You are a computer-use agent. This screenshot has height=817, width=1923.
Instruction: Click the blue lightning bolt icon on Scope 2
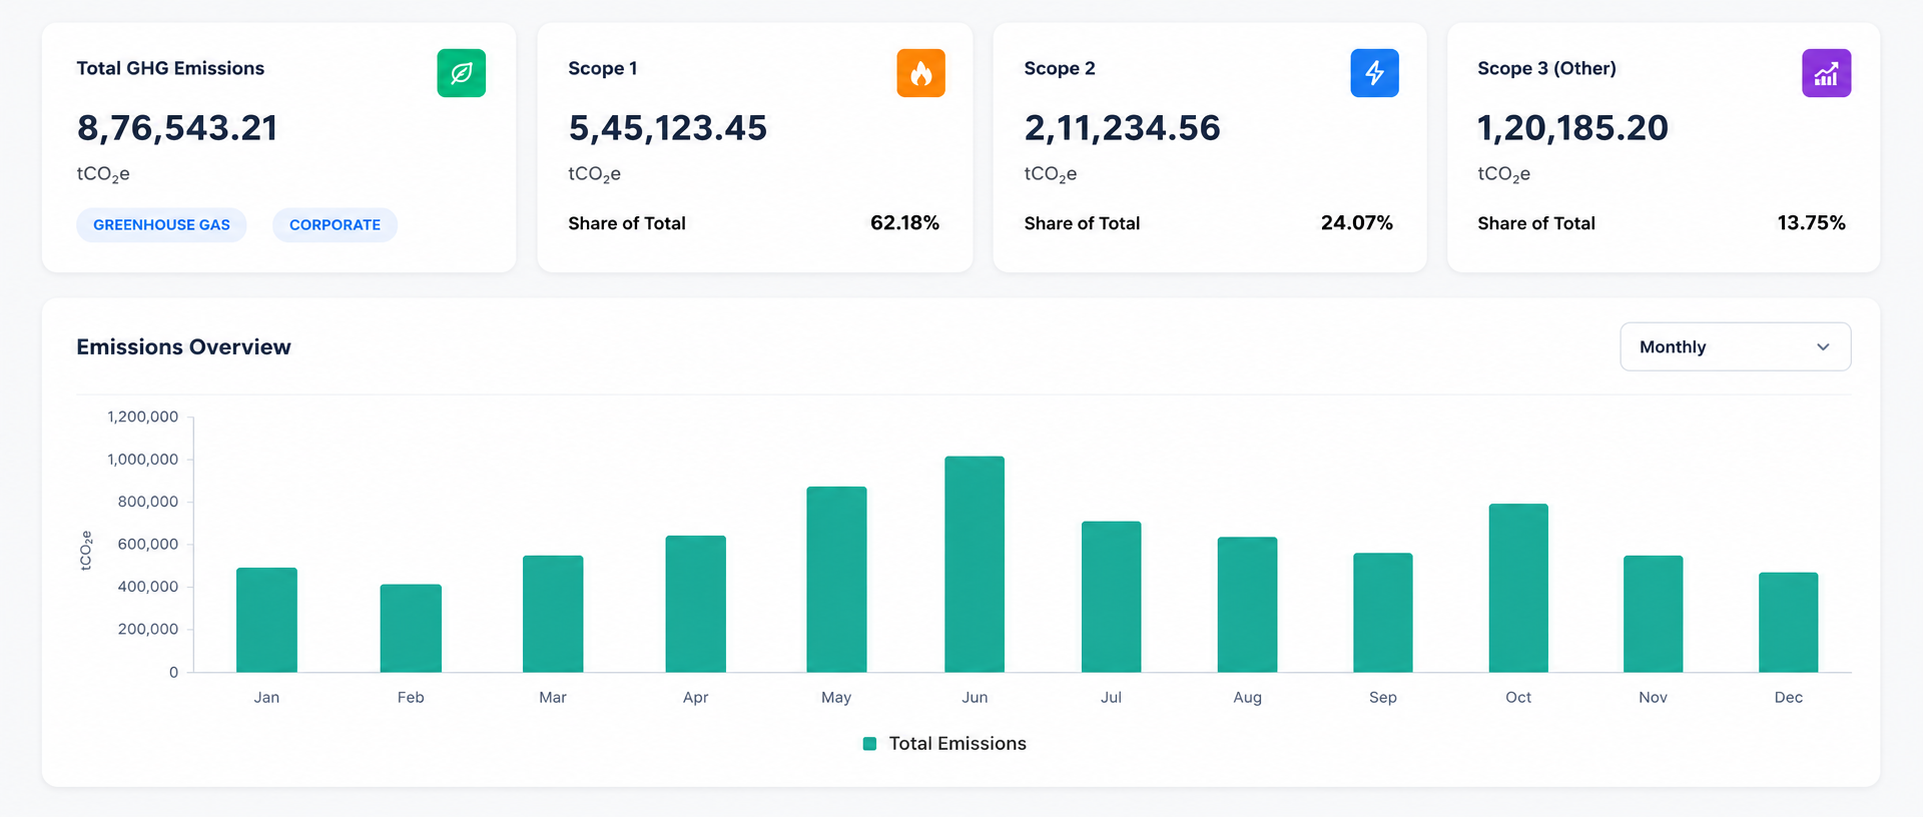click(x=1375, y=73)
